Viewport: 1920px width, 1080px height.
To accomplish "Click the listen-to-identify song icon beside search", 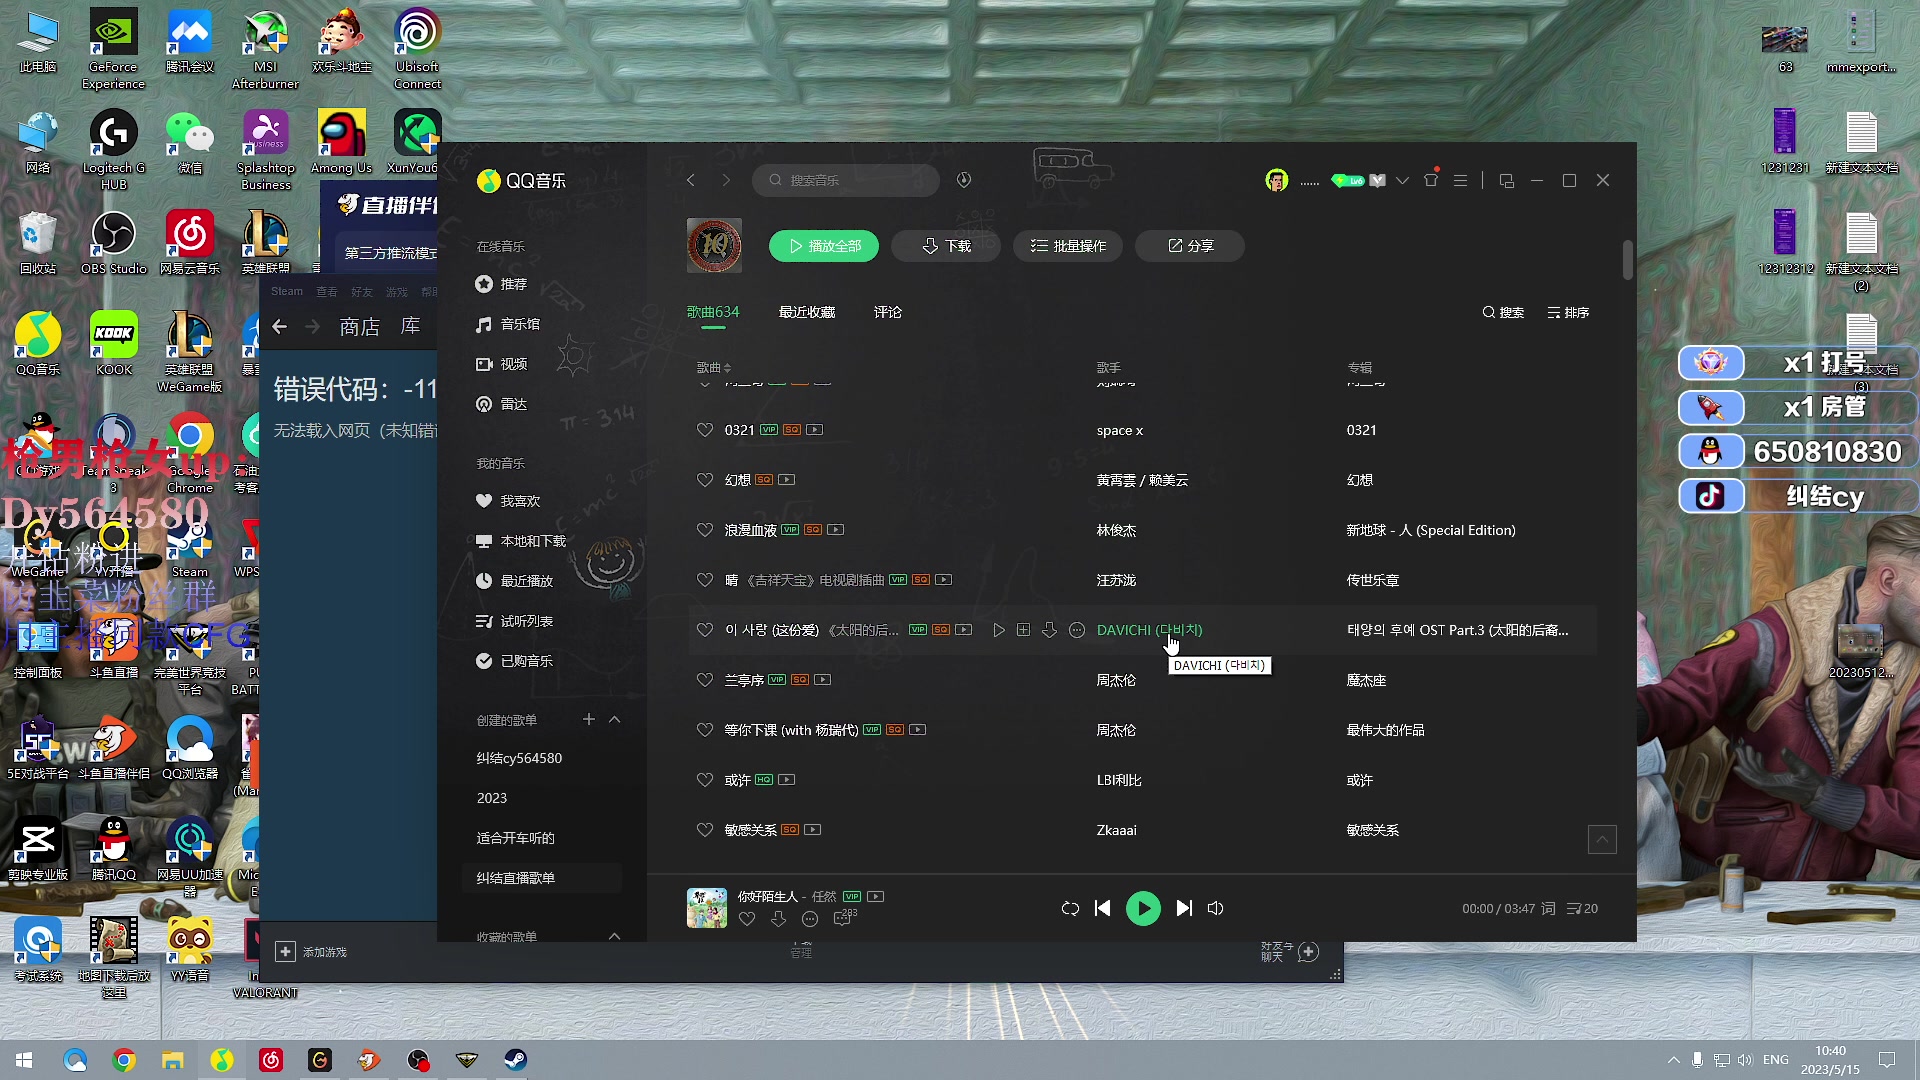I will [x=964, y=180].
